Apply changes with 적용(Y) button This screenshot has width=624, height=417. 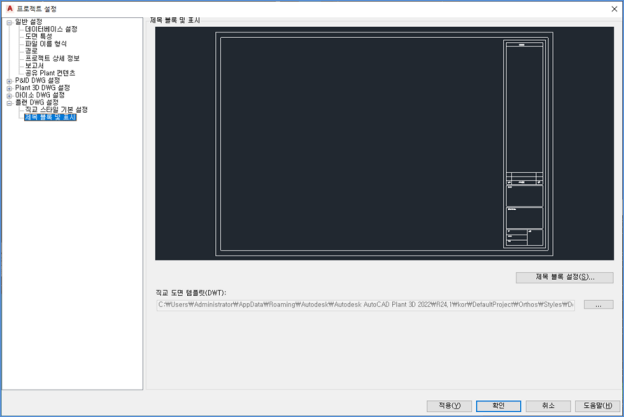pos(449,406)
